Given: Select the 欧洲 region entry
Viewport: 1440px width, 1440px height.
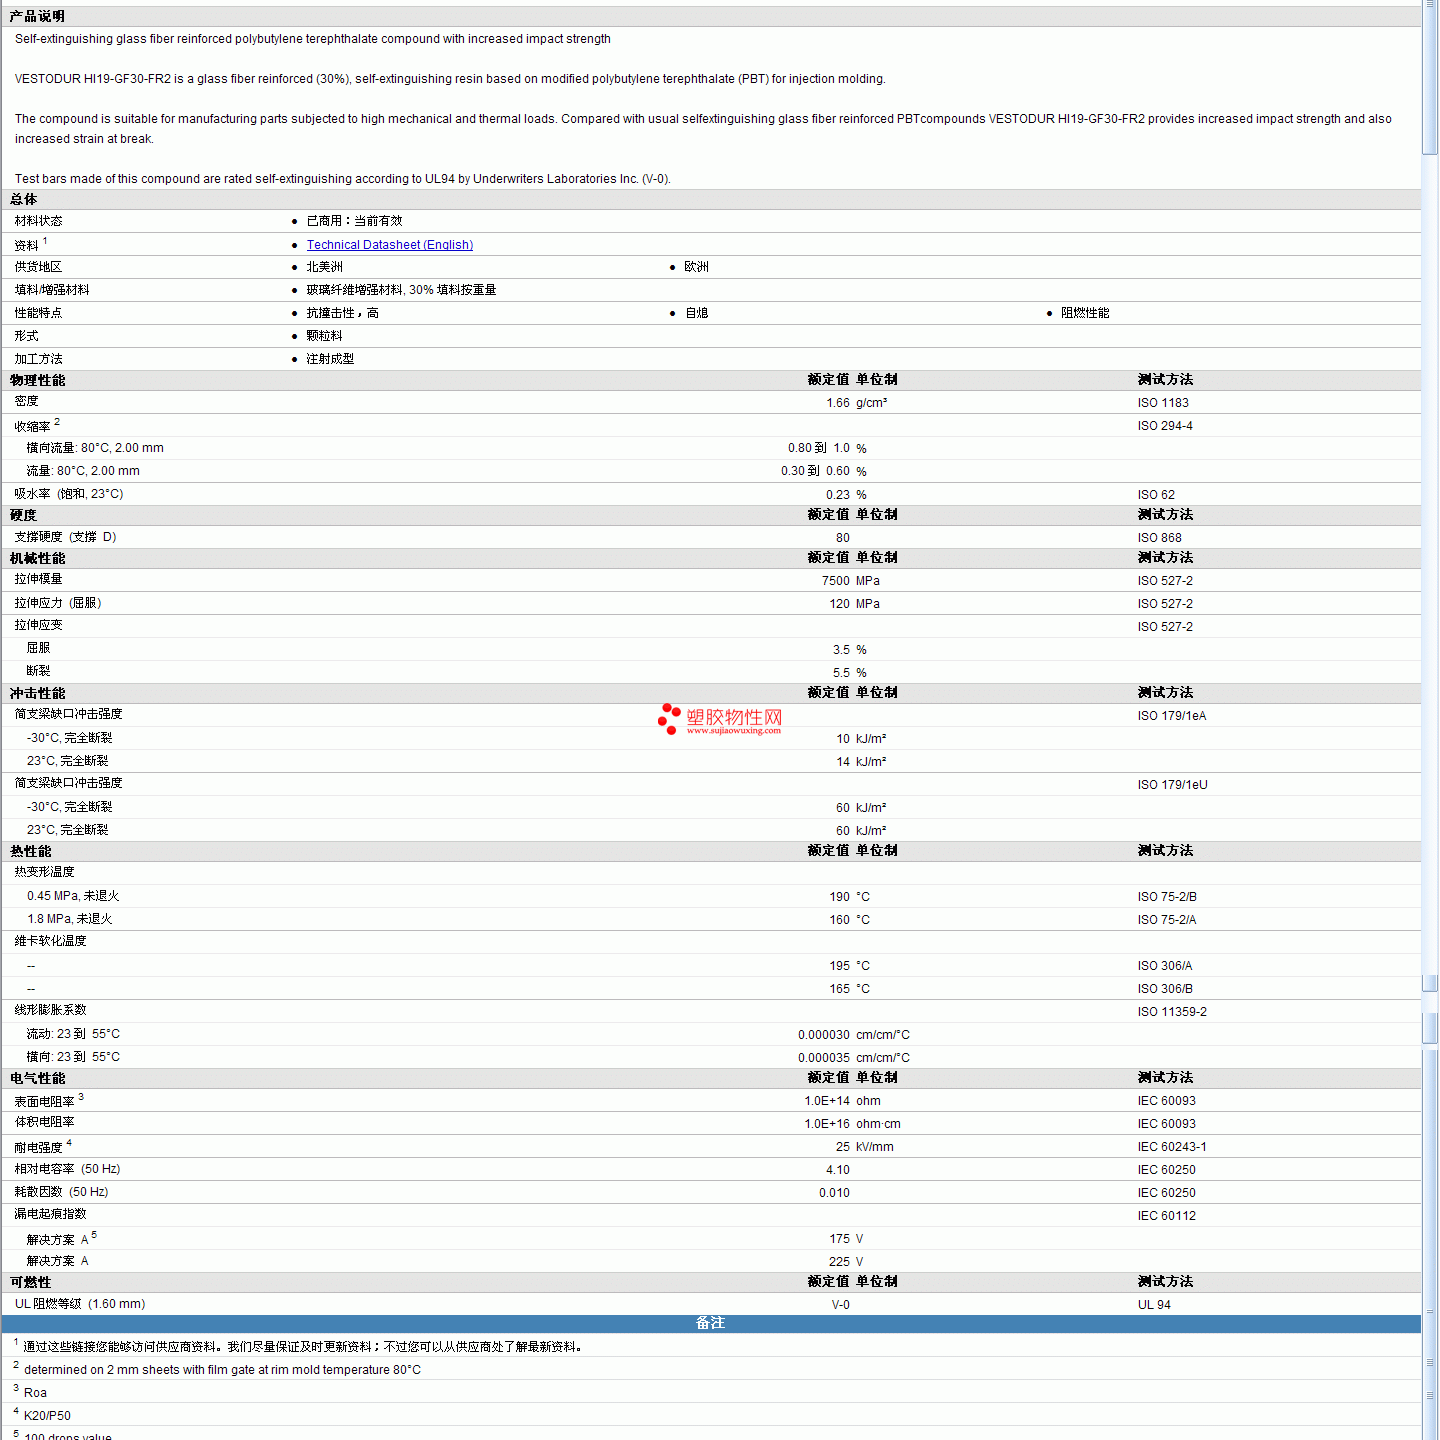Looking at the screenshot, I should tap(696, 267).
